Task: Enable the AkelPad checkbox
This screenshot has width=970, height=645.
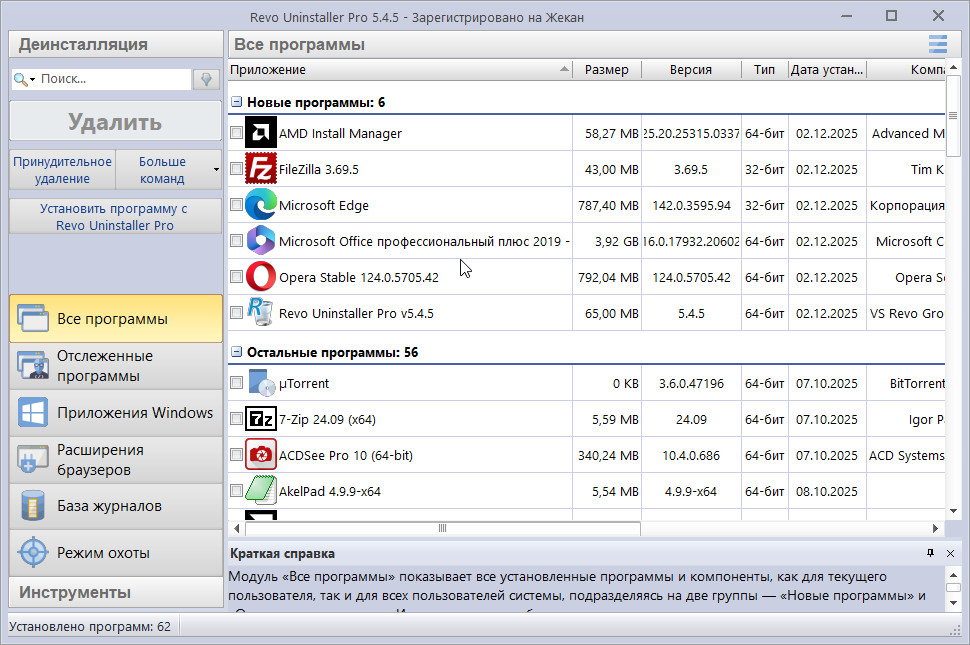Action: coord(236,491)
